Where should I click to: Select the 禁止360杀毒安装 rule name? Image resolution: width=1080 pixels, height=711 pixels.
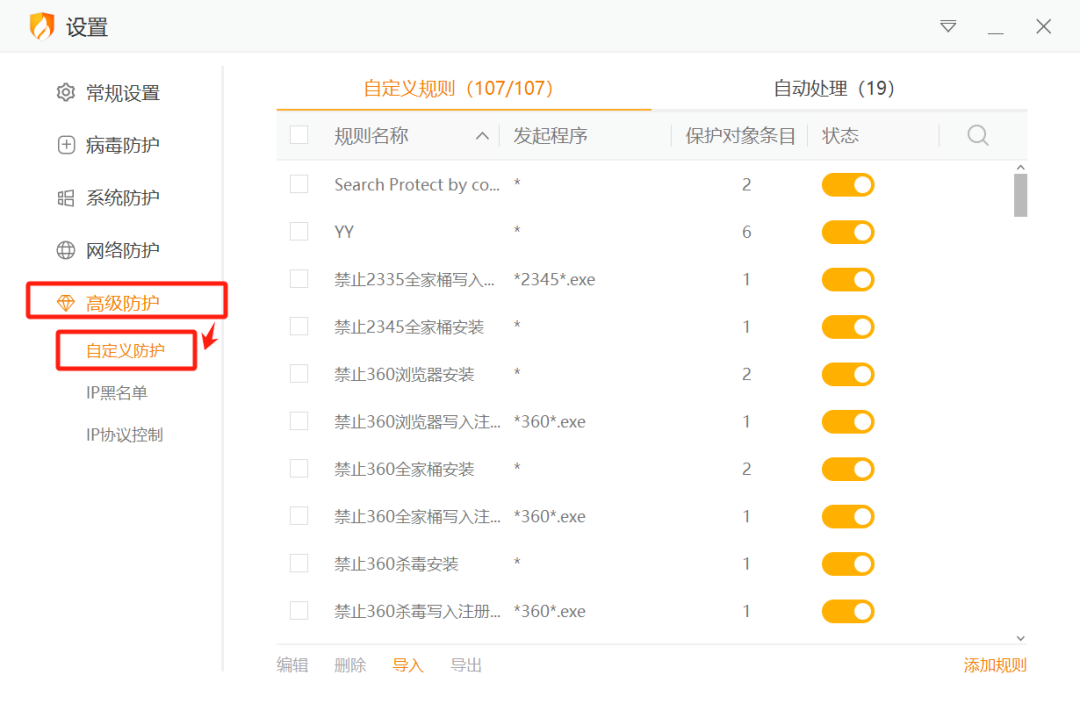pyautogui.click(x=396, y=564)
